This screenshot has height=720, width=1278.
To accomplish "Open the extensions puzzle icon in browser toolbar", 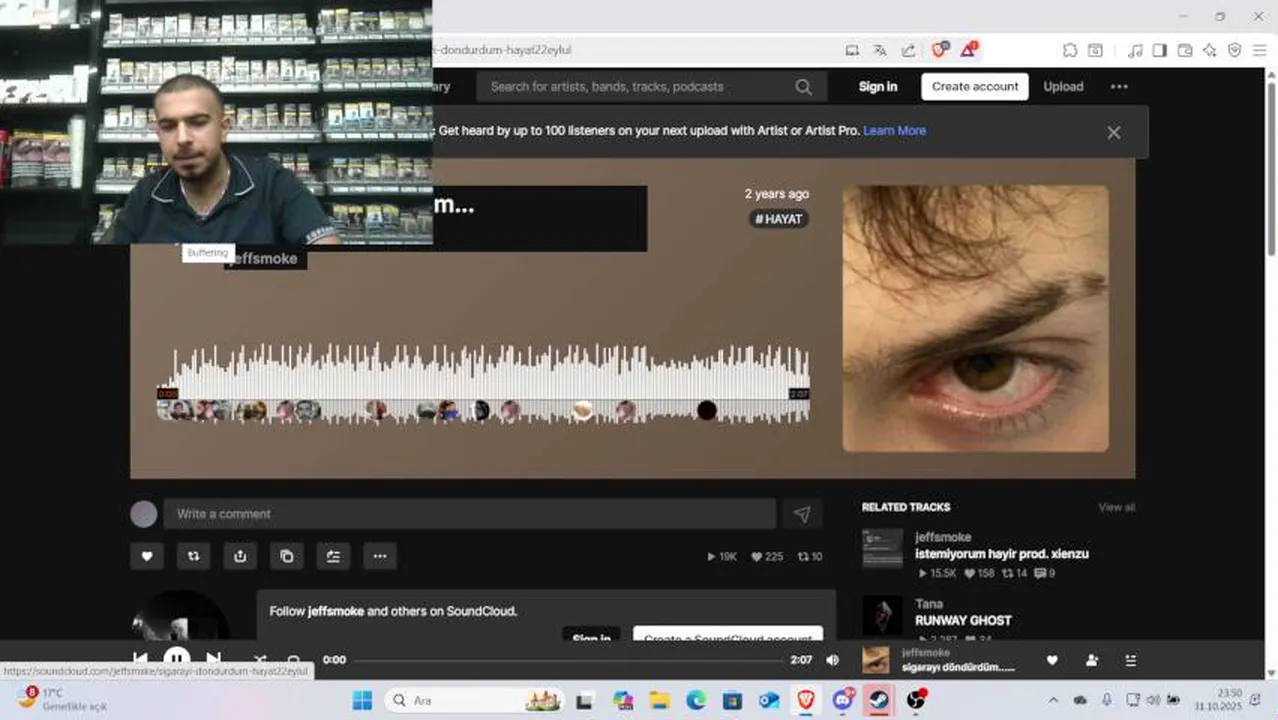I will 1070,50.
